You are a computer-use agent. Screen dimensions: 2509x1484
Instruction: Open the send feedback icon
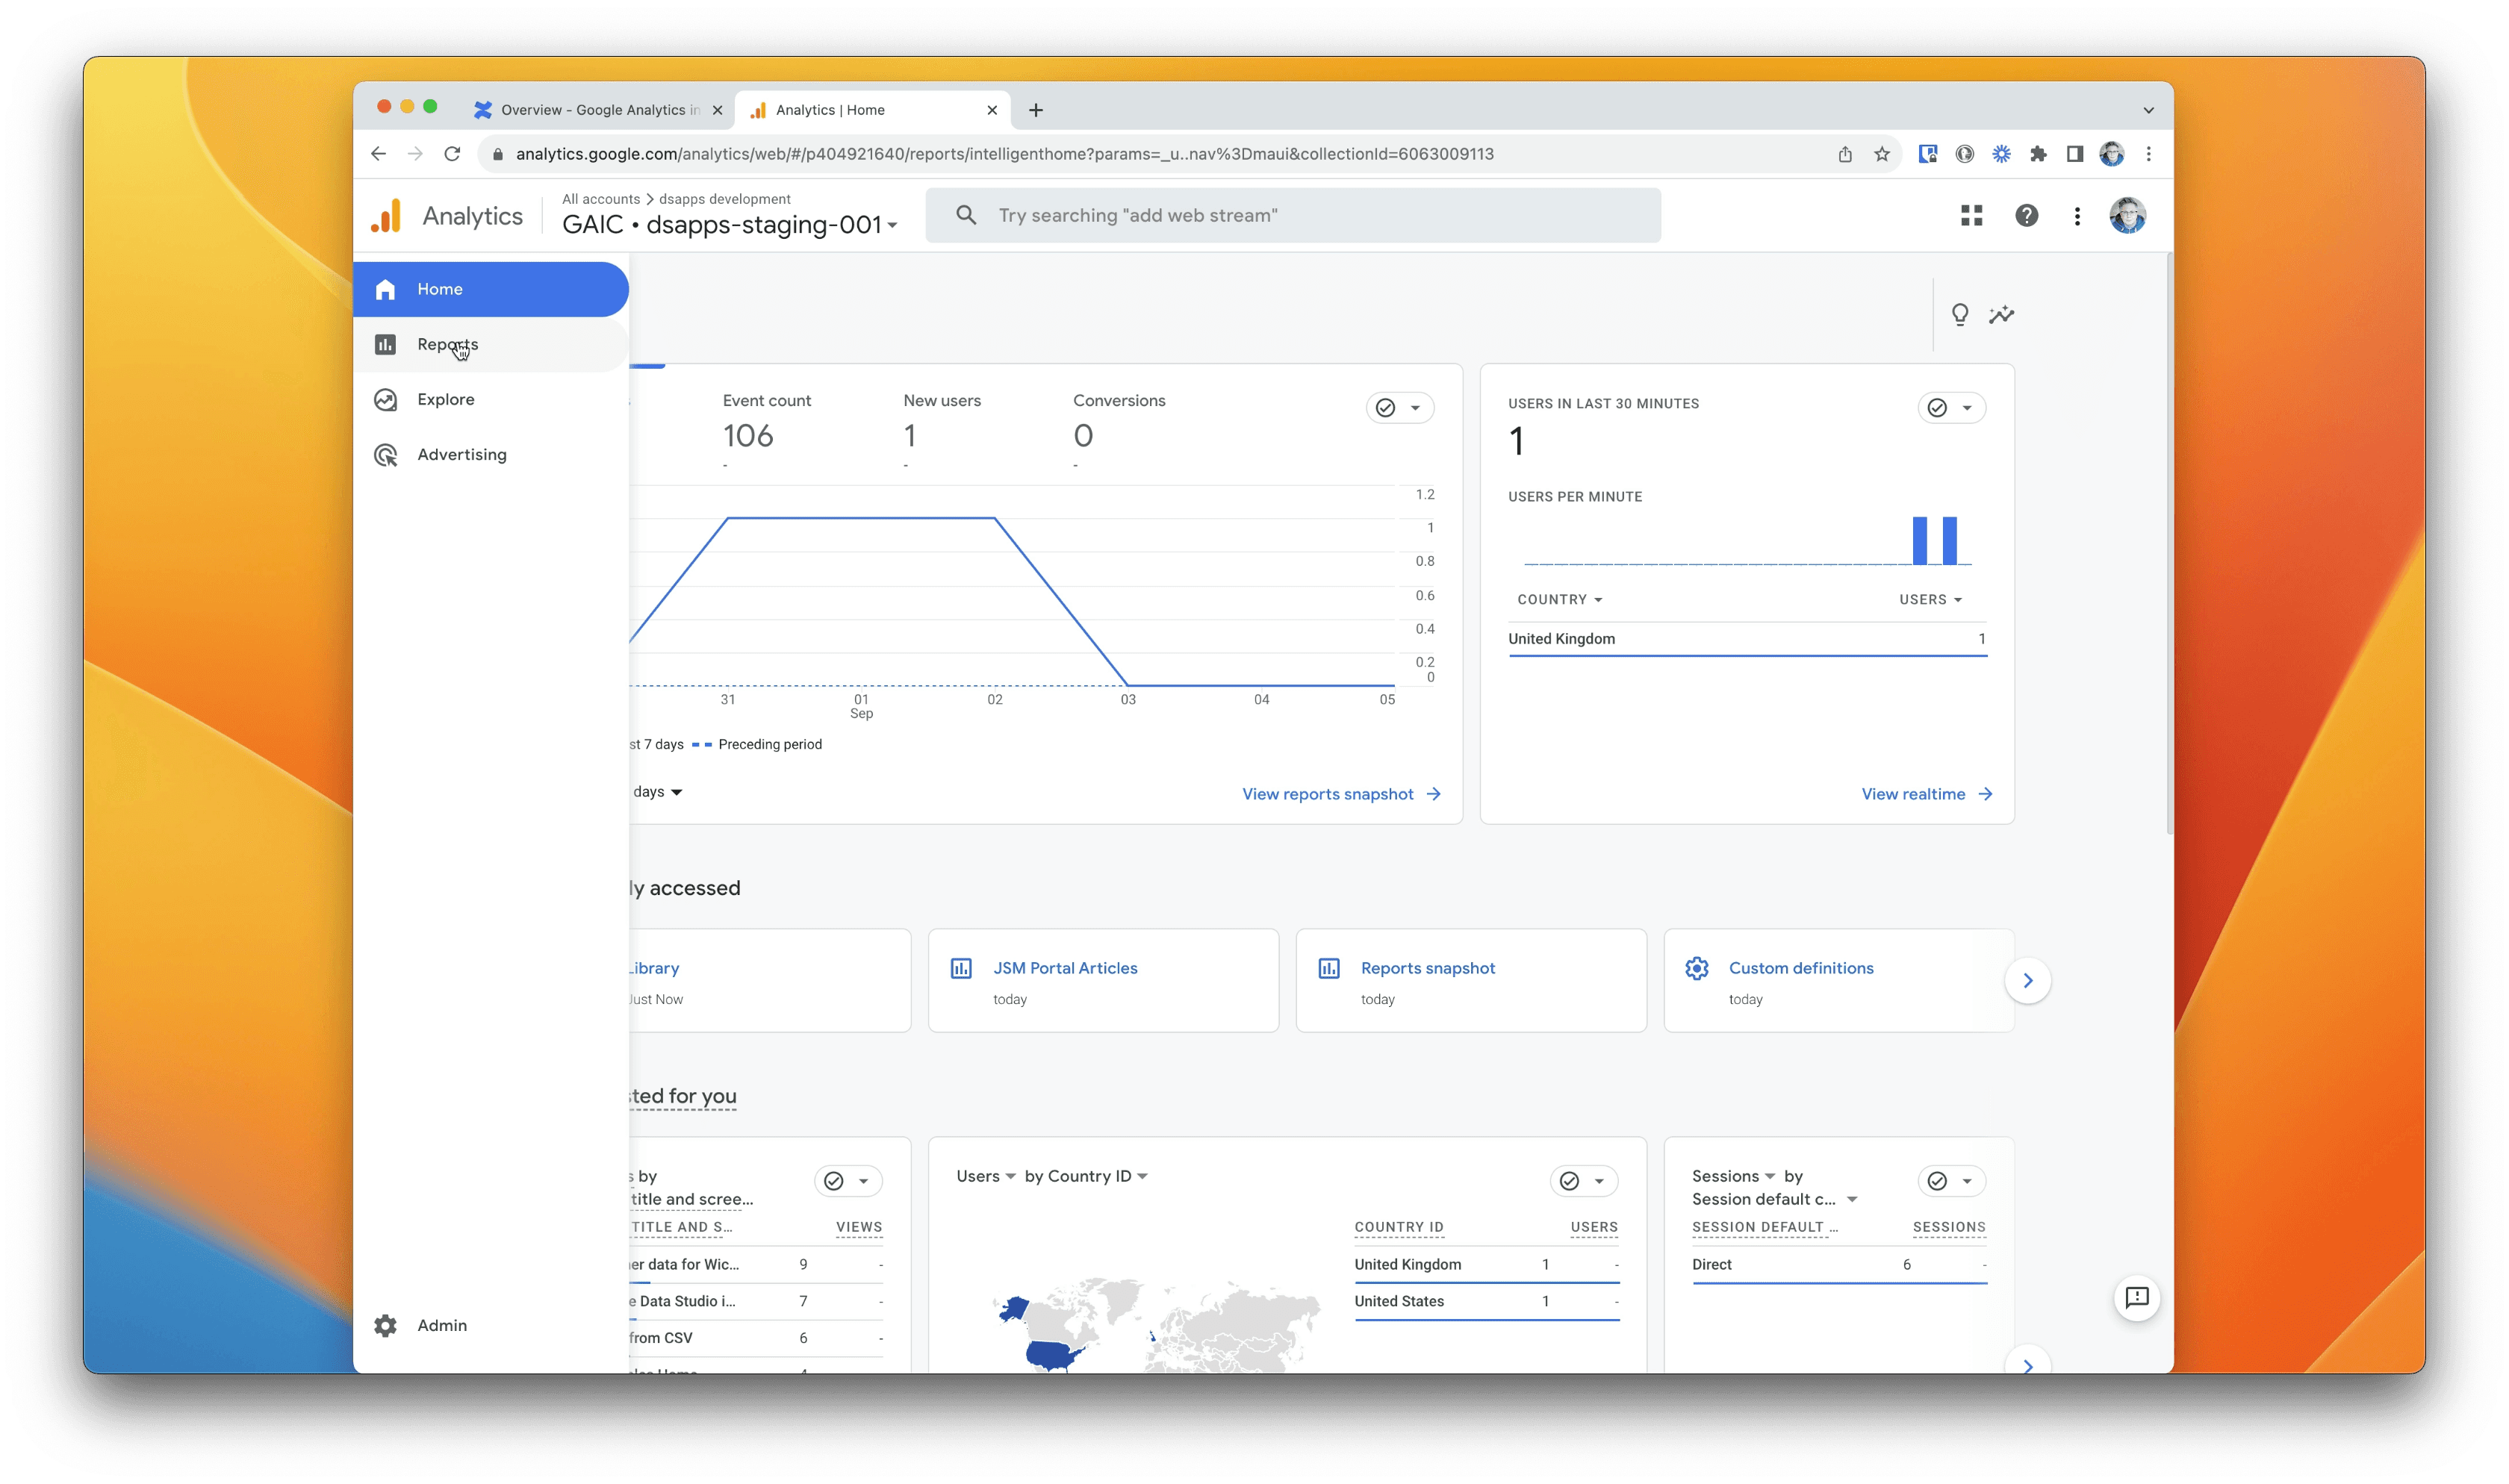click(x=2136, y=1298)
